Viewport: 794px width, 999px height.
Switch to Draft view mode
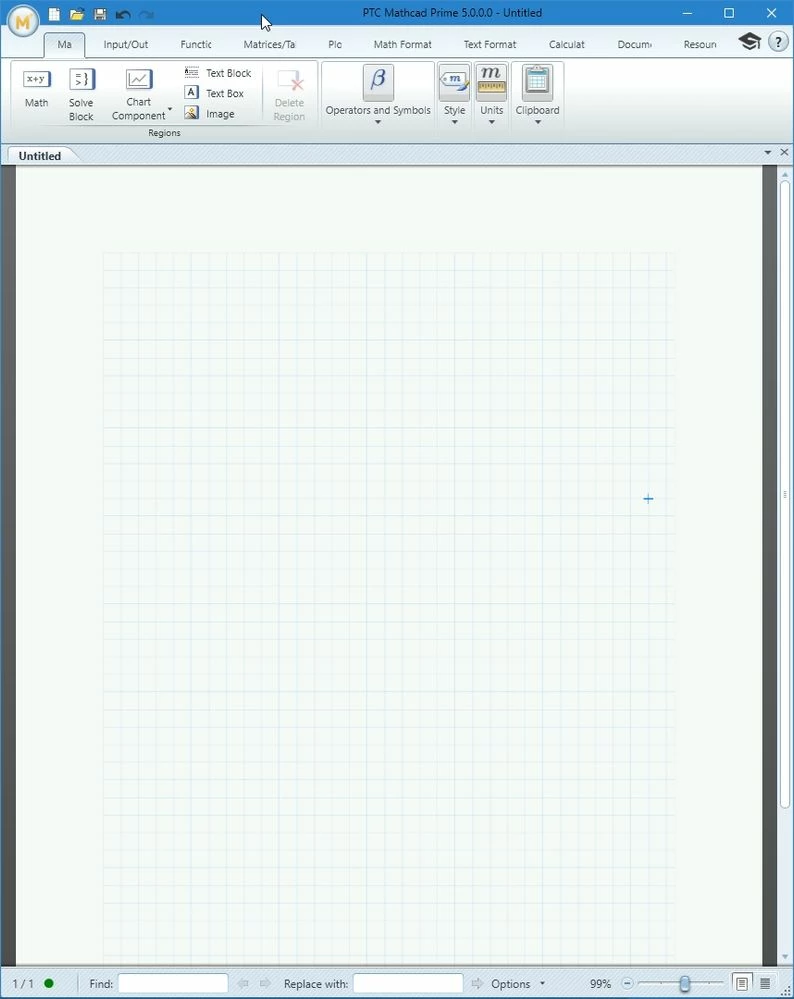point(765,984)
